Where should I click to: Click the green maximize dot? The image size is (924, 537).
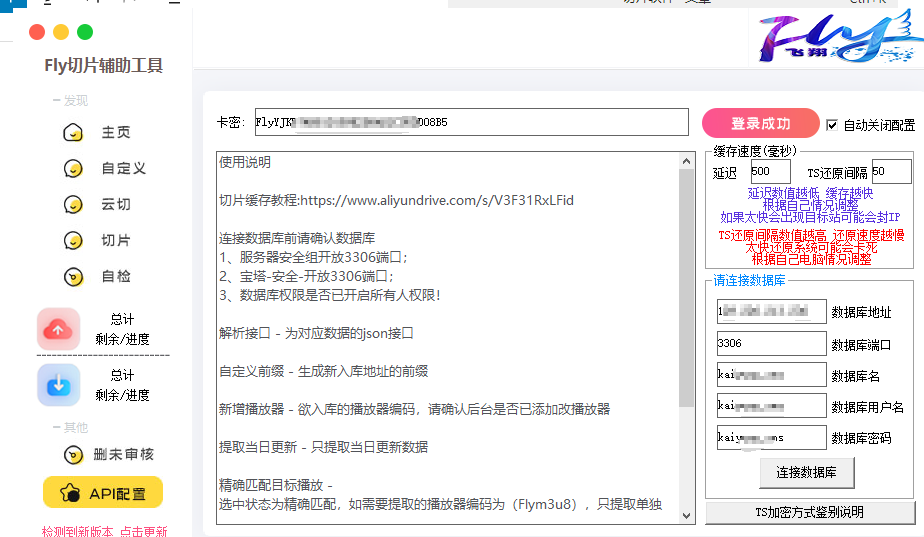(85, 32)
